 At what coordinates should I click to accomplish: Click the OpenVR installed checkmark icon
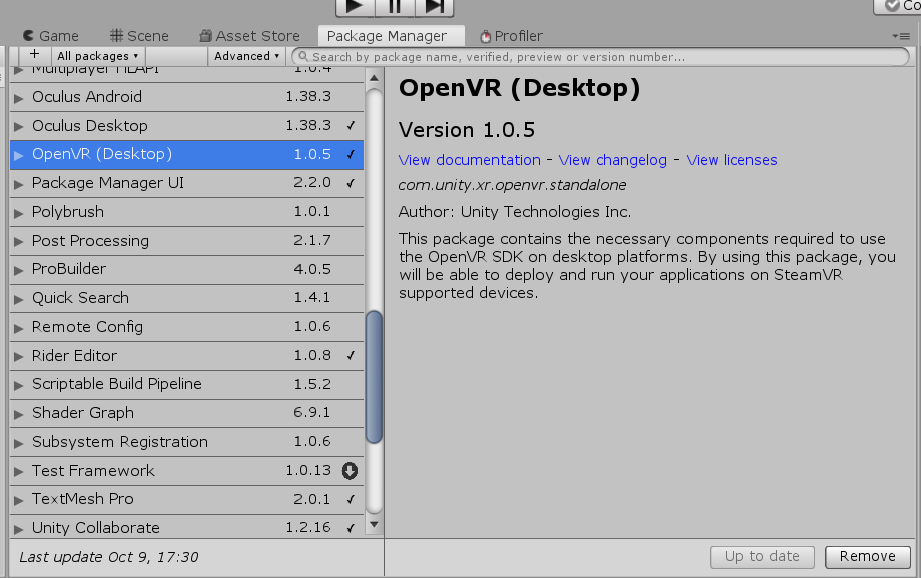coord(351,154)
